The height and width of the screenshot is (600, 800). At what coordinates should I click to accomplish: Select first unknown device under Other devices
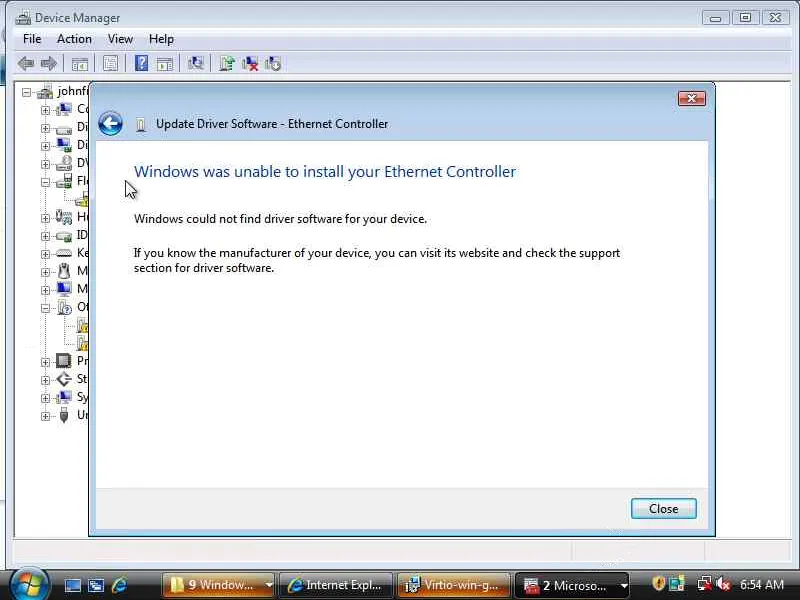pyautogui.click(x=82, y=325)
